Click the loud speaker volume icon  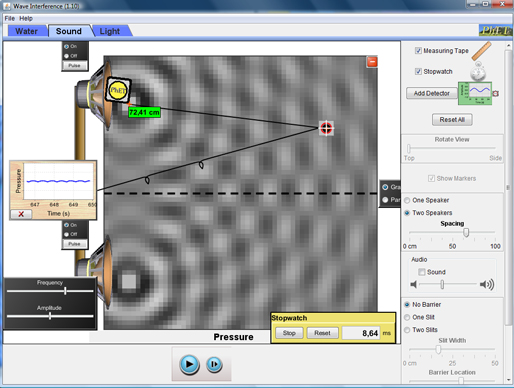(487, 284)
